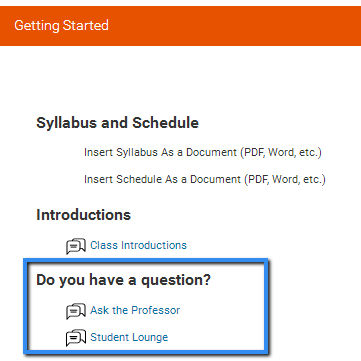Viewport: 361px width, 361px height.
Task: Open the Ask the Professor forum link
Action: pos(135,310)
